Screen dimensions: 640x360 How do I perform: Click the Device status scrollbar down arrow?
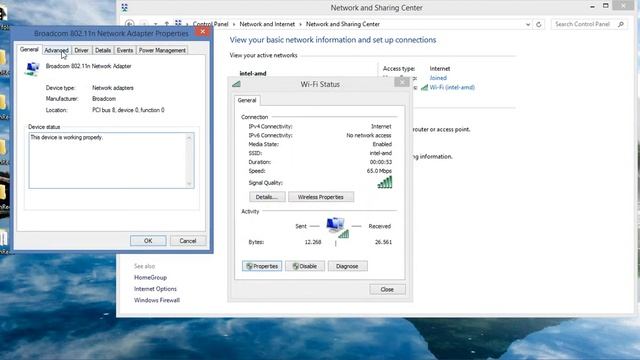[x=189, y=184]
